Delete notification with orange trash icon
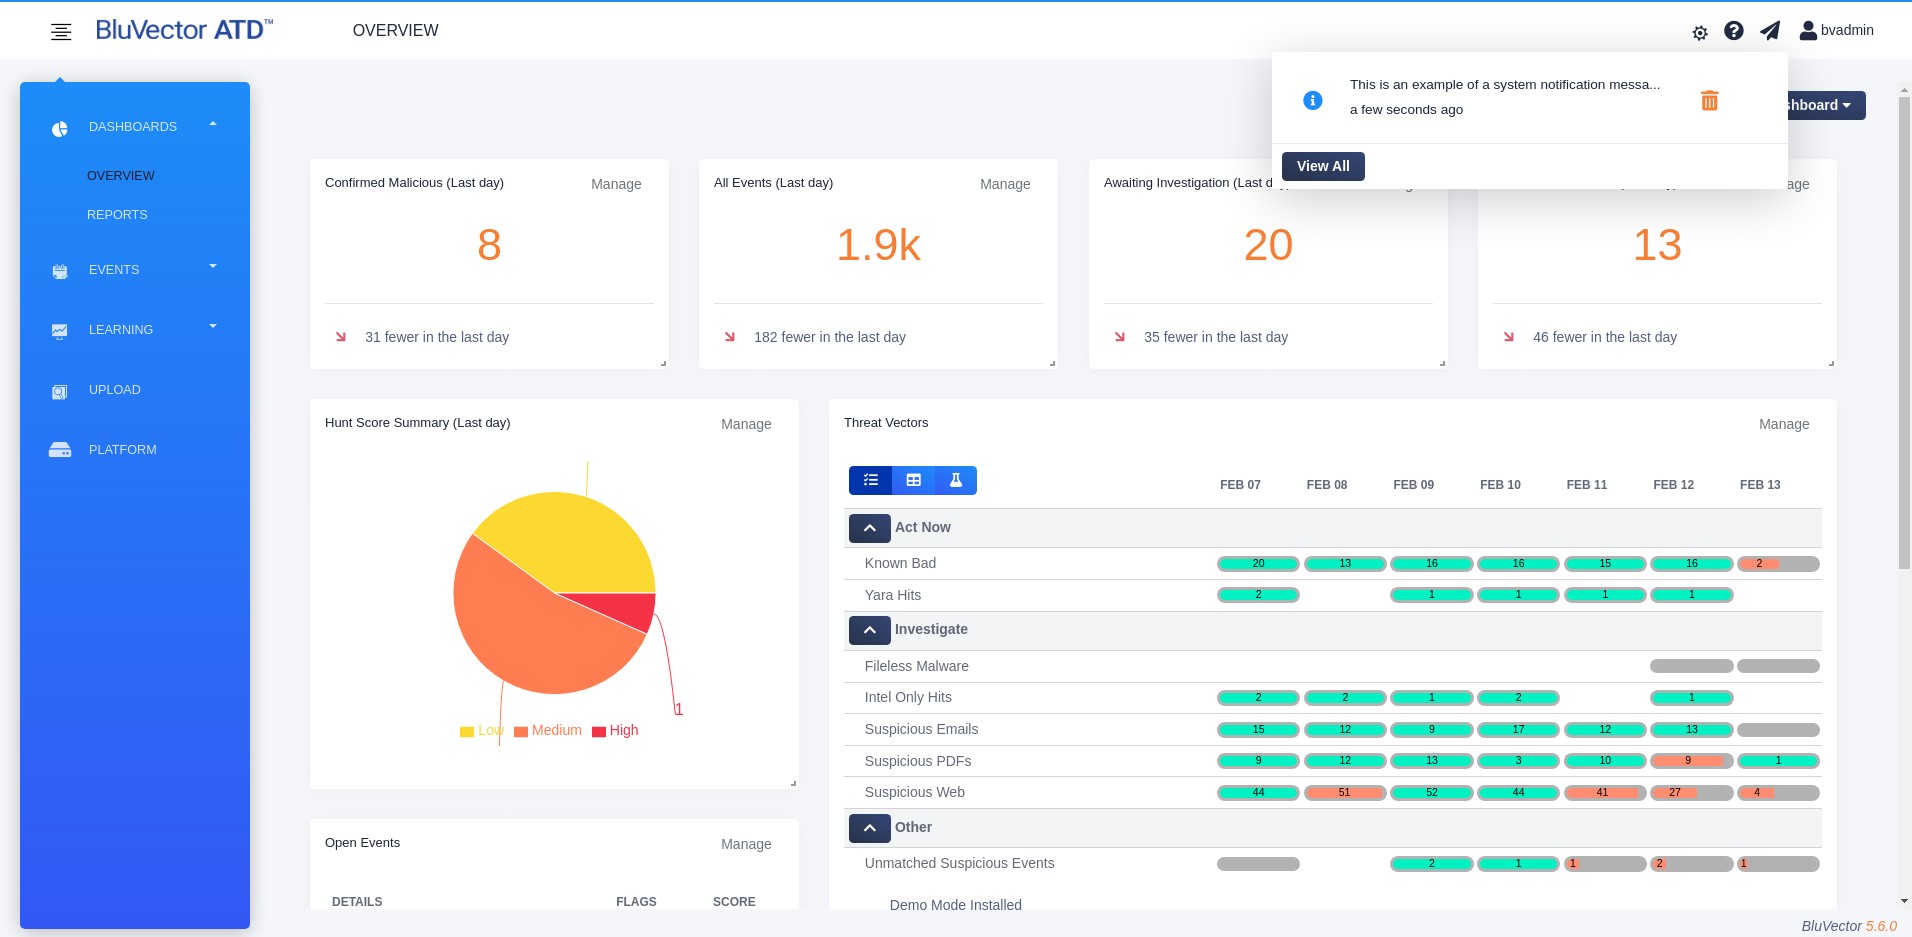The width and height of the screenshot is (1912, 937). click(1710, 100)
